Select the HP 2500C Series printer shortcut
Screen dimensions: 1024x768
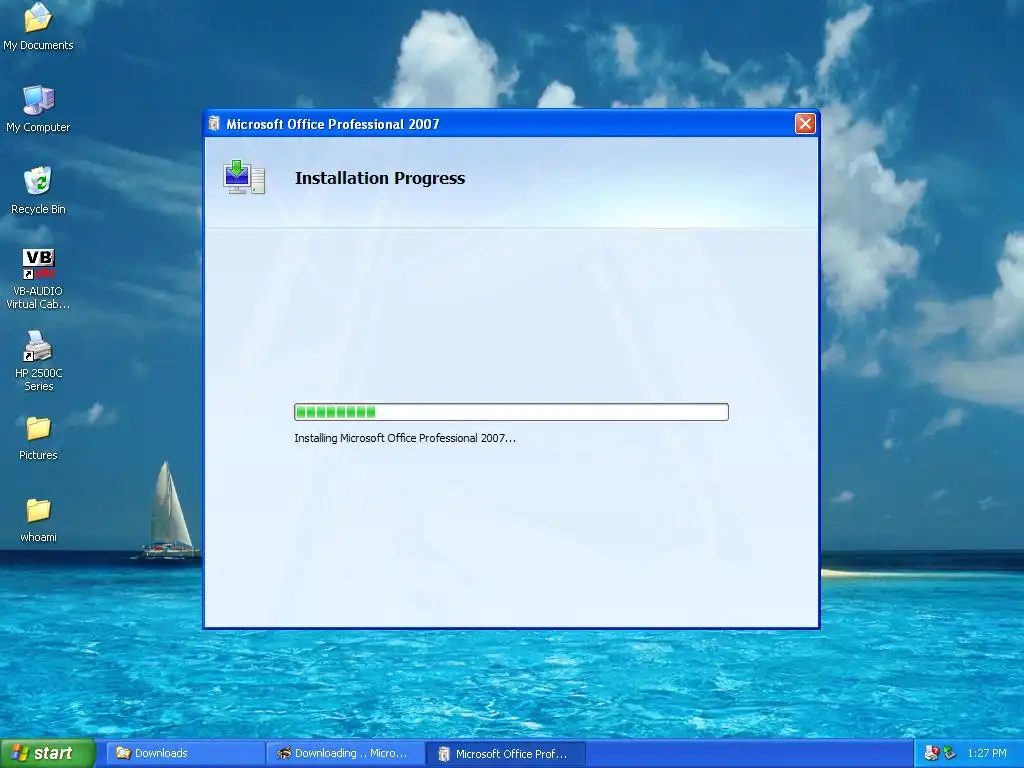[38, 360]
